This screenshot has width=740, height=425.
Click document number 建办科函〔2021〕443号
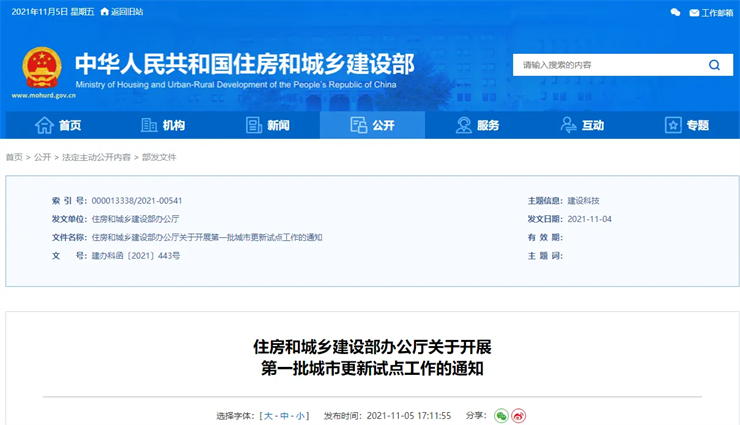click(136, 256)
